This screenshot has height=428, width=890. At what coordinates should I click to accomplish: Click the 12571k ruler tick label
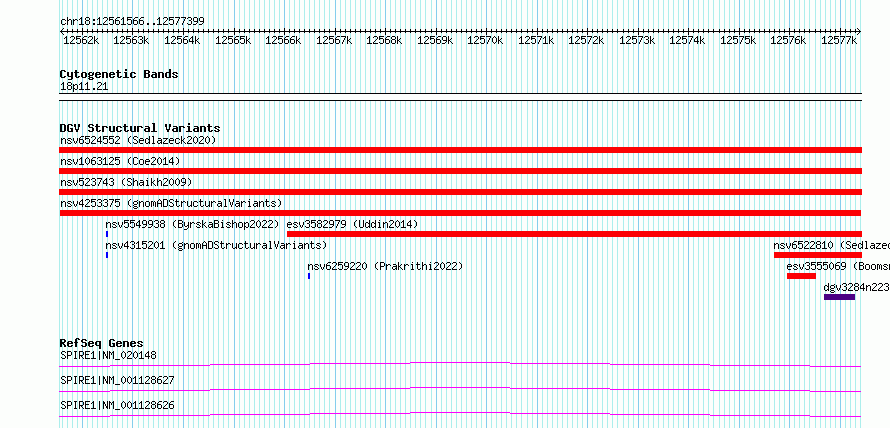click(x=536, y=40)
